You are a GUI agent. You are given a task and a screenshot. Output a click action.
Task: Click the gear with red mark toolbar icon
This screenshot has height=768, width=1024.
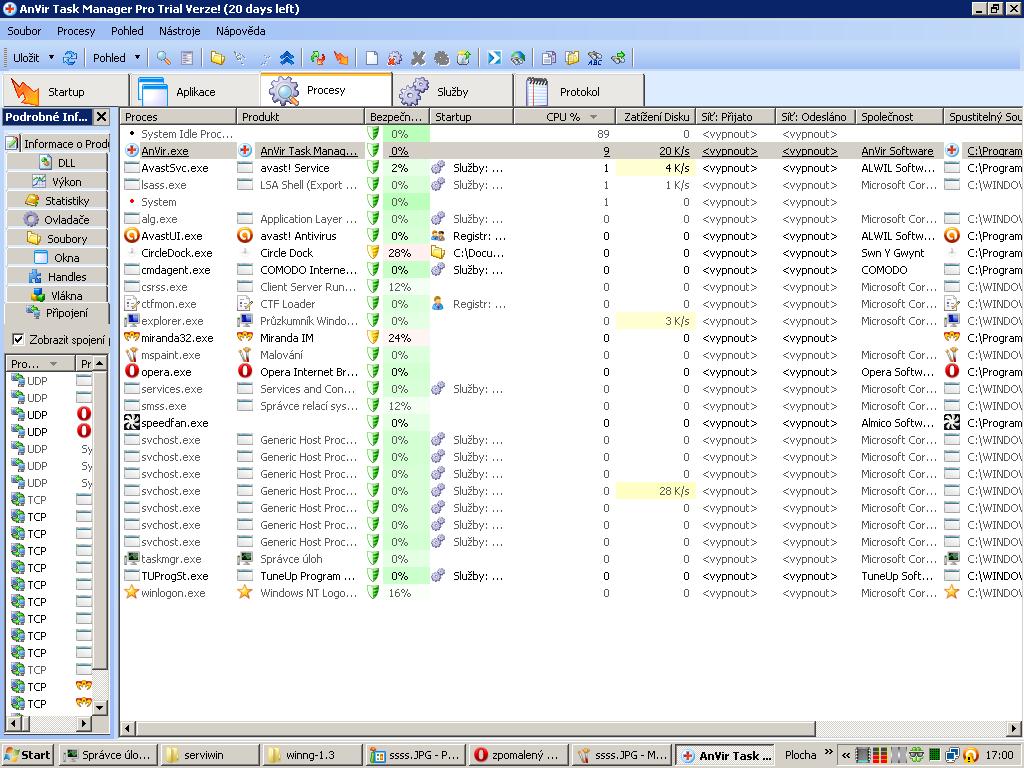click(394, 58)
